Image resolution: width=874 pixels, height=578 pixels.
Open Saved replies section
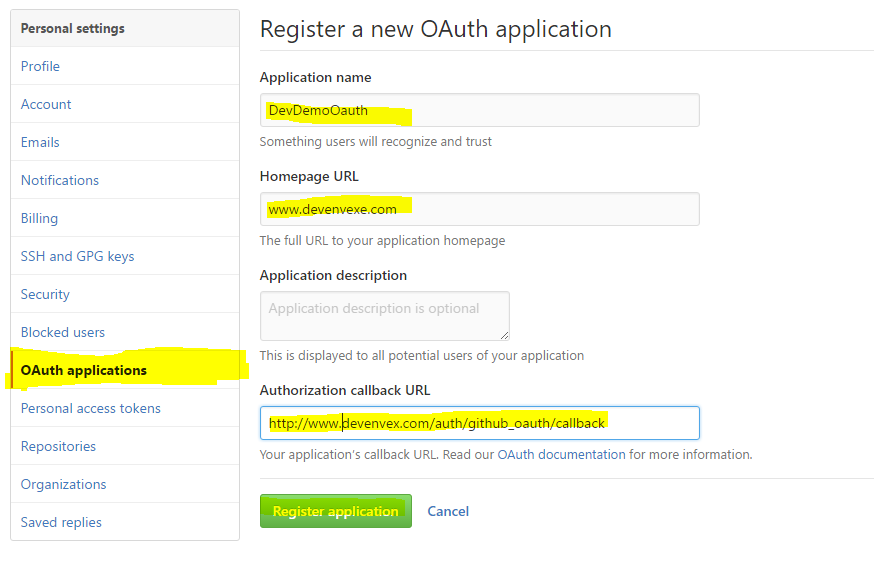click(61, 522)
